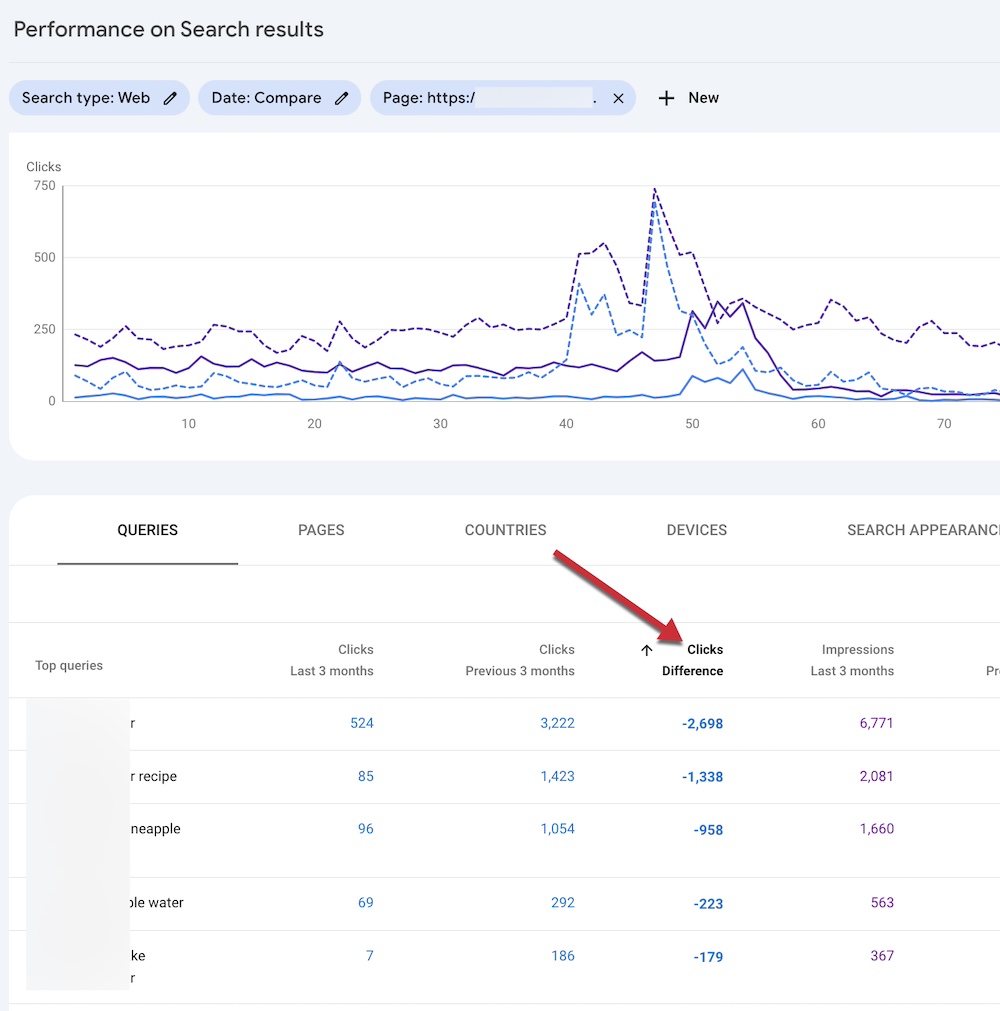Click the chart peak near day 47
Image resolution: width=1000 pixels, height=1011 pixels.
654,189
